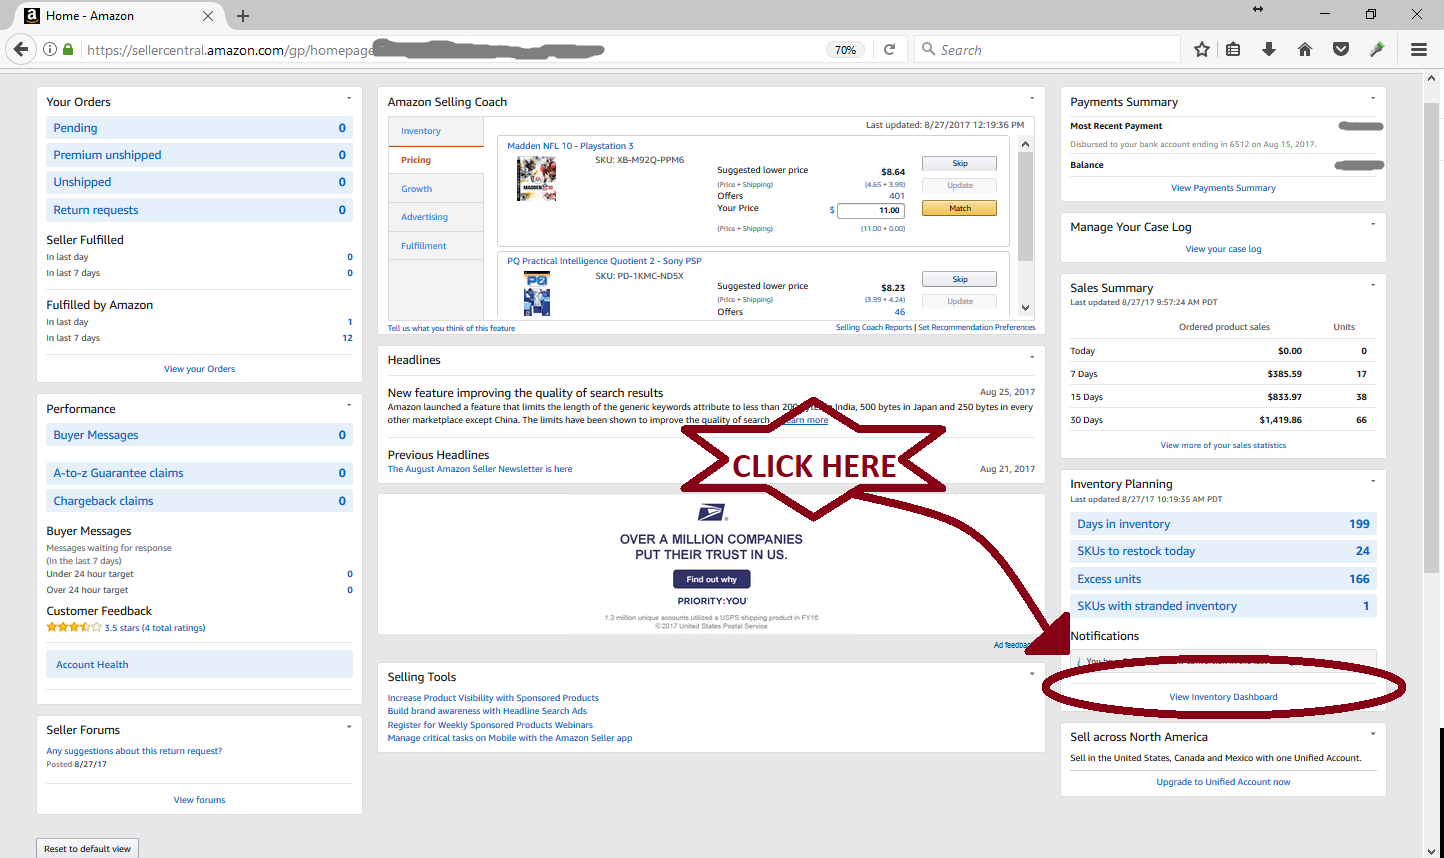Collapse the Performance widget arrow

point(349,405)
